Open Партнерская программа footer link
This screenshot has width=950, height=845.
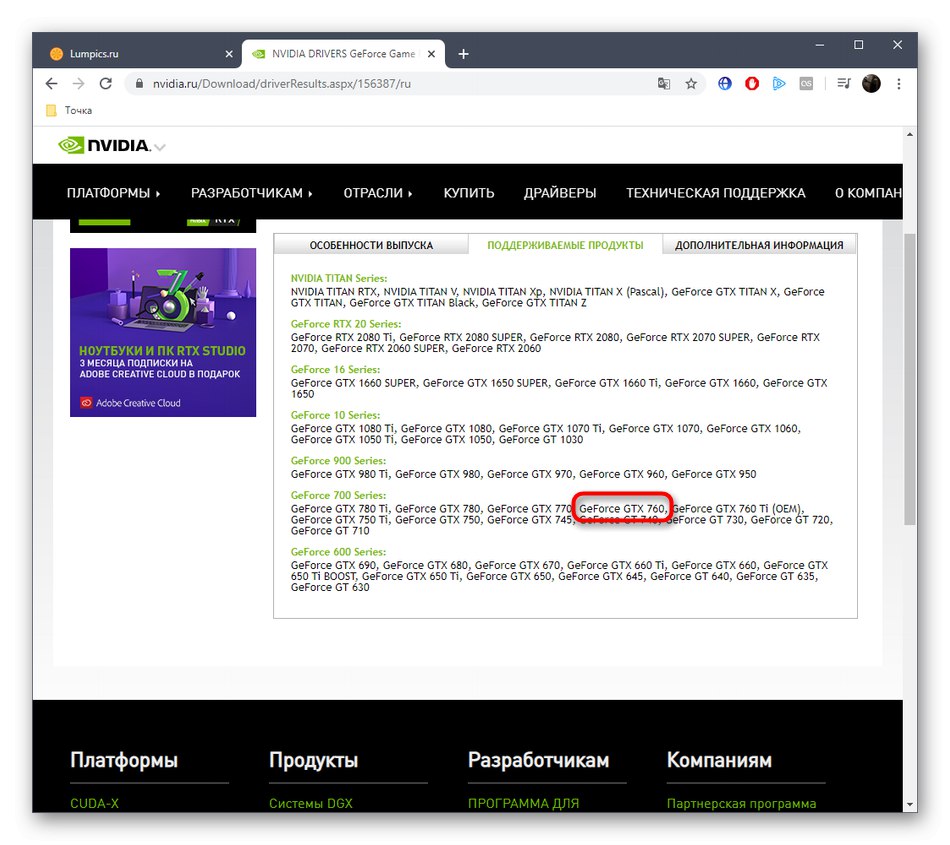[742, 803]
